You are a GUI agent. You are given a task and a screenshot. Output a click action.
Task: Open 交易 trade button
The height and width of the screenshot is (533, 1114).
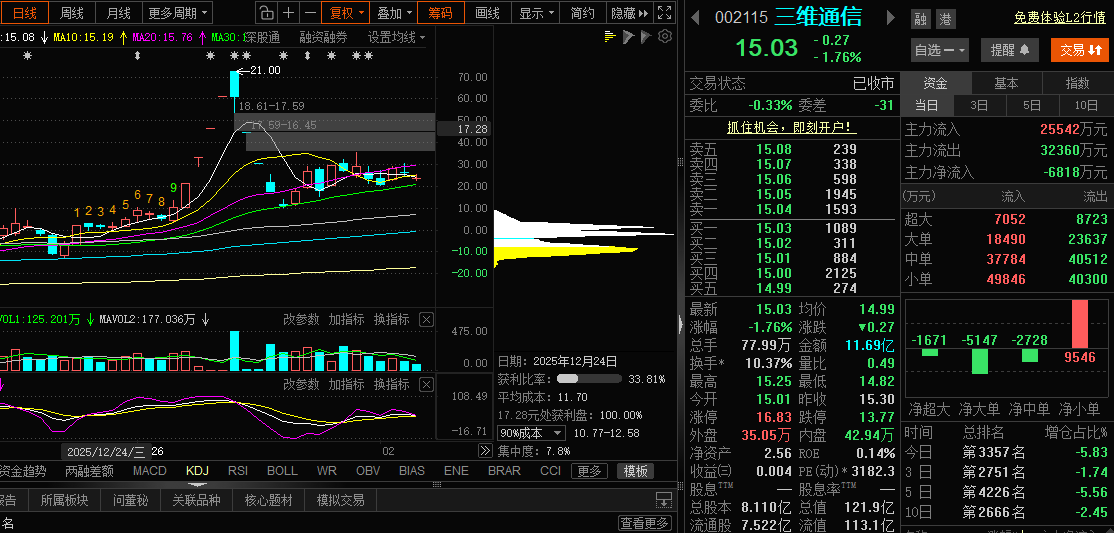[x=1079, y=50]
